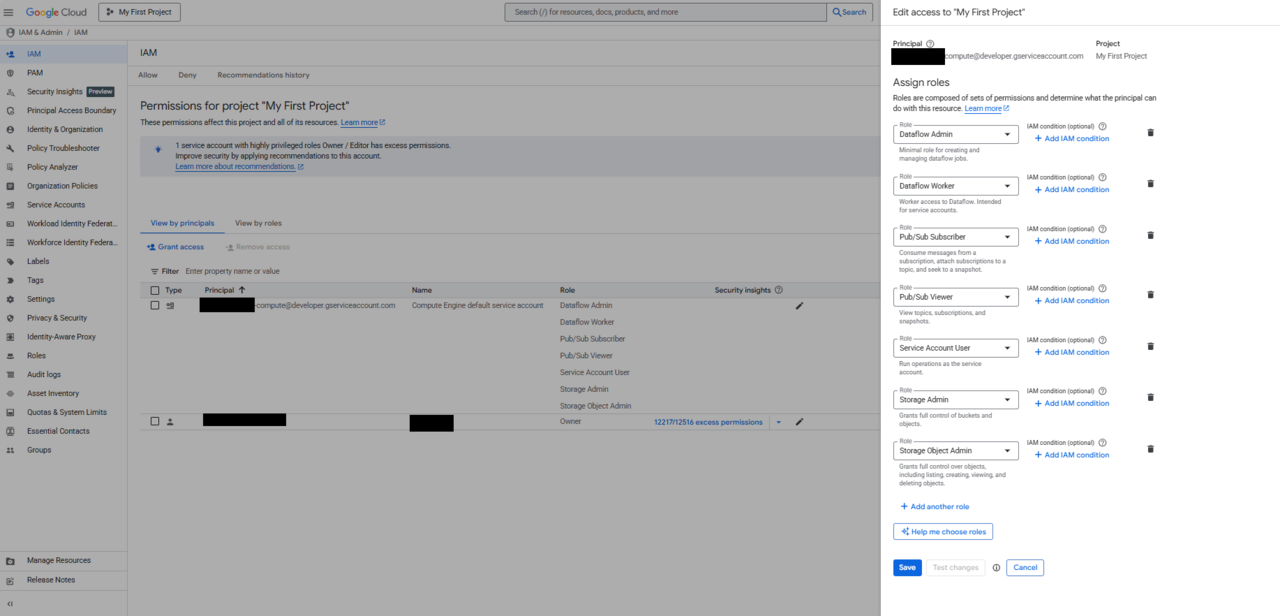The height and width of the screenshot is (616, 1280).
Task: Edit the Owner principal using the pencil icon
Action: (799, 422)
